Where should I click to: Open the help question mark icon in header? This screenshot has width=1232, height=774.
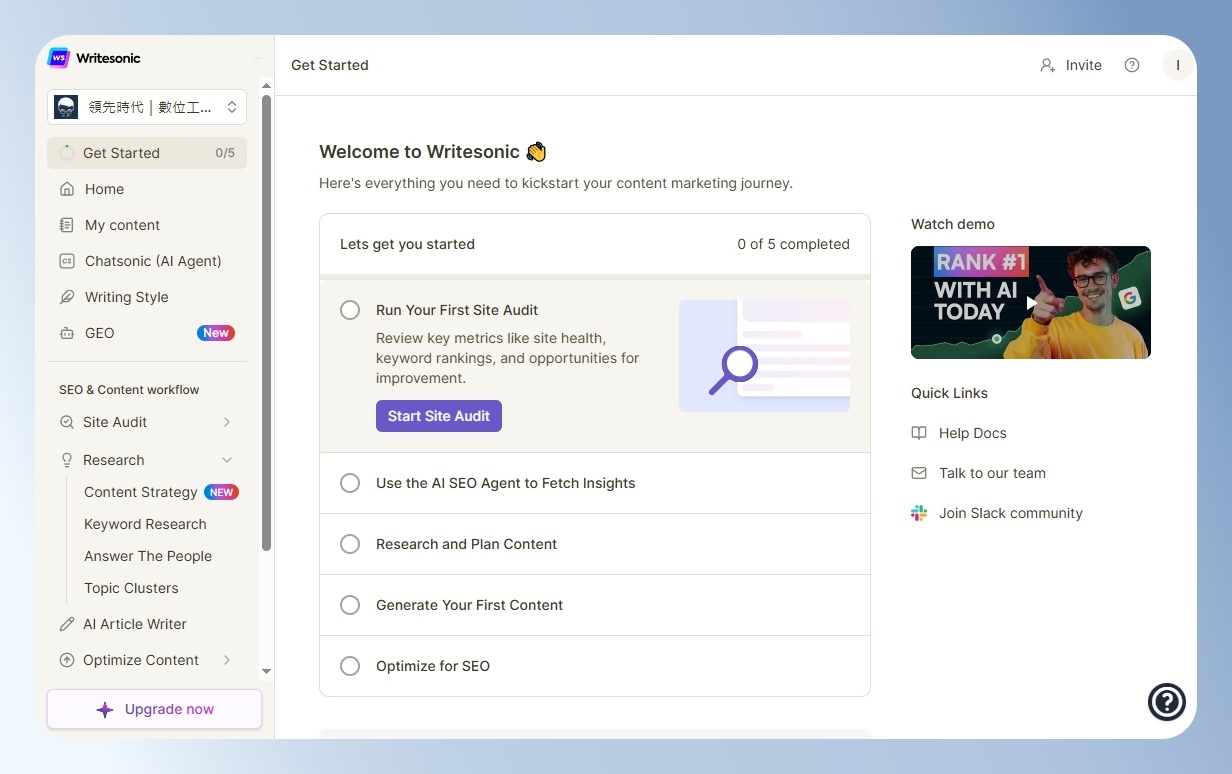(1132, 65)
